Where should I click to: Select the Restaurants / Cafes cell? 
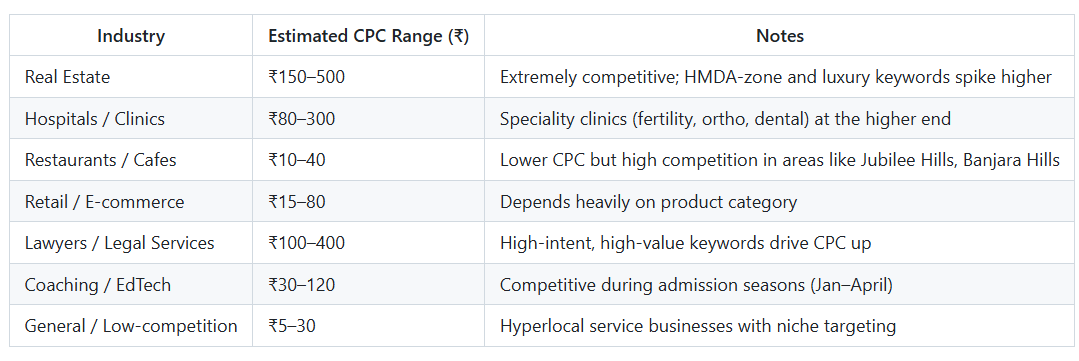click(131, 160)
